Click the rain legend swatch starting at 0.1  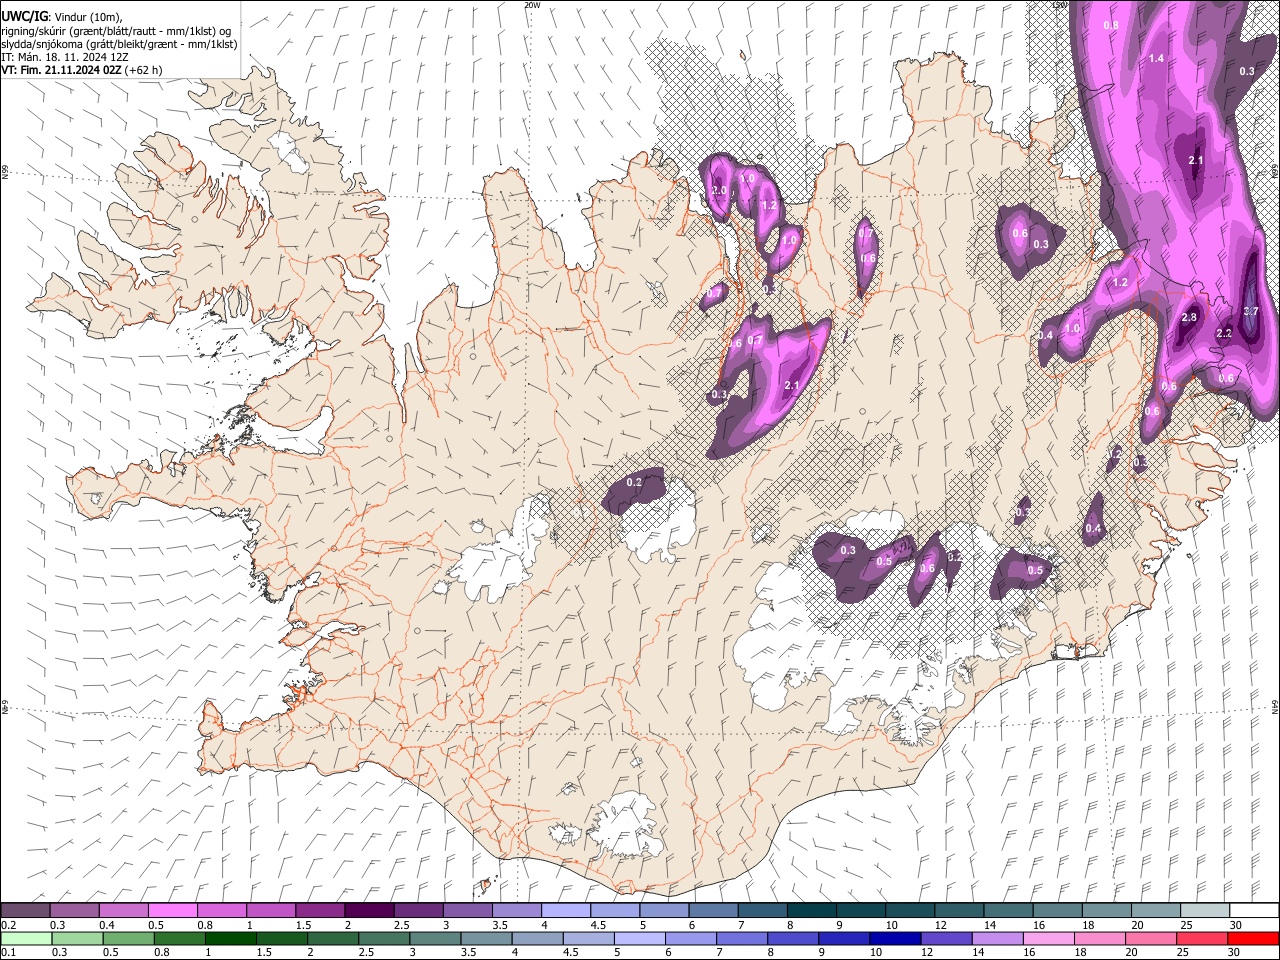pos(26,938)
